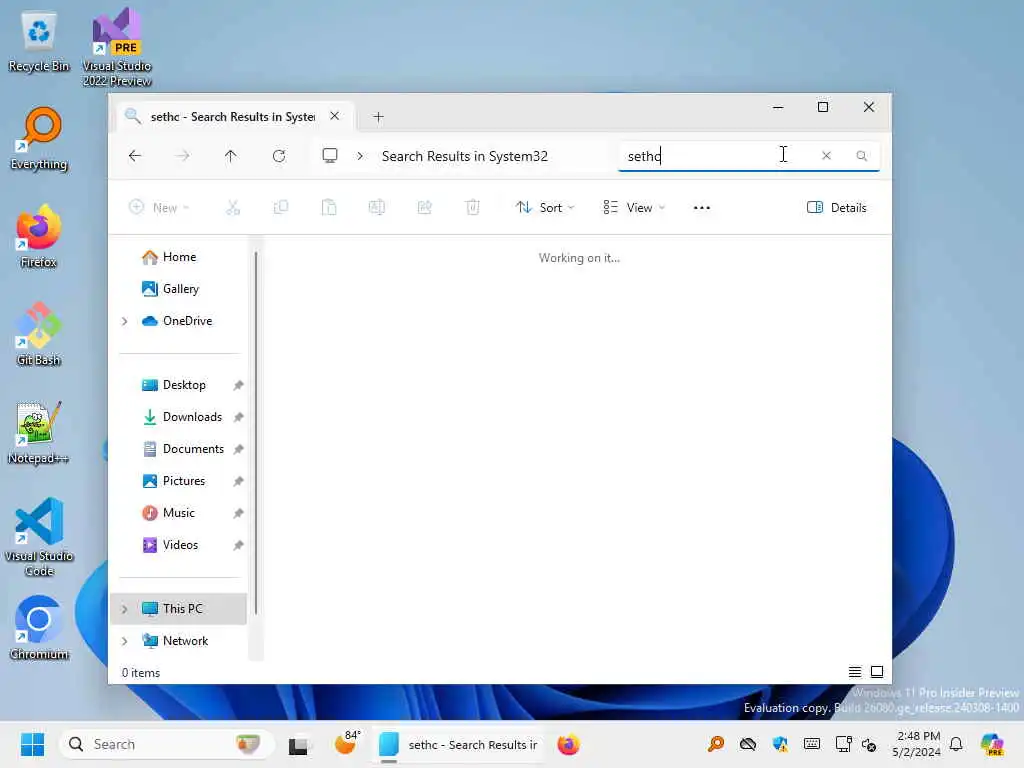Open Gallery in navigation pane
Screen dimensions: 1024x768
tap(170, 289)
